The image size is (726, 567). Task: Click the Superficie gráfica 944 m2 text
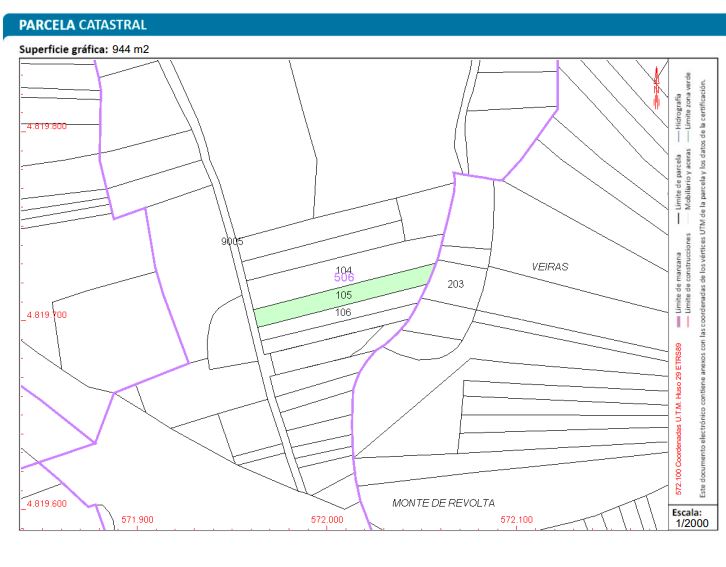pos(84,49)
